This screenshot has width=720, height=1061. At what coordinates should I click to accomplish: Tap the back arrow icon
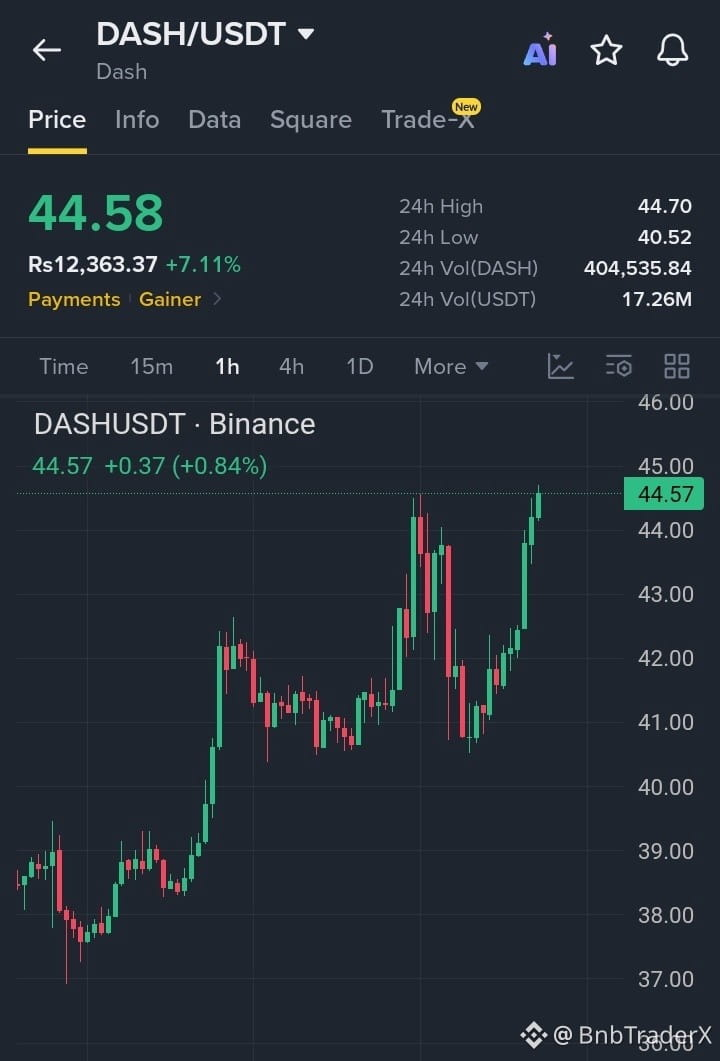pos(47,50)
